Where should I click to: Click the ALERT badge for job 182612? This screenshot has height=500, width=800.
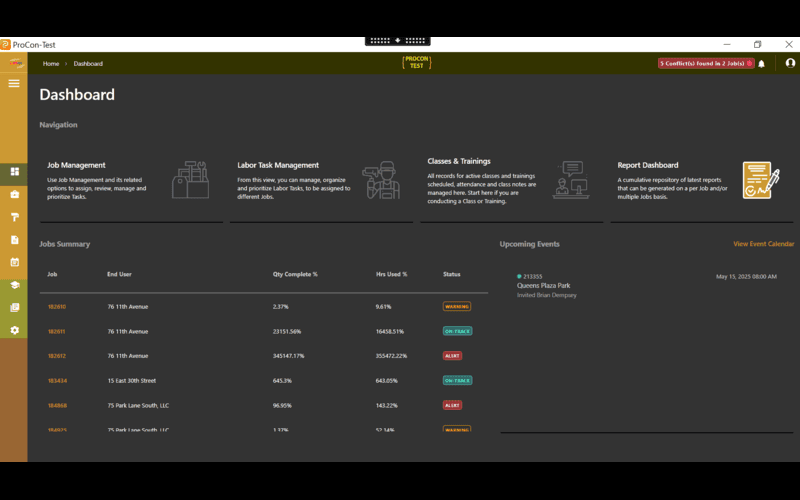click(452, 356)
